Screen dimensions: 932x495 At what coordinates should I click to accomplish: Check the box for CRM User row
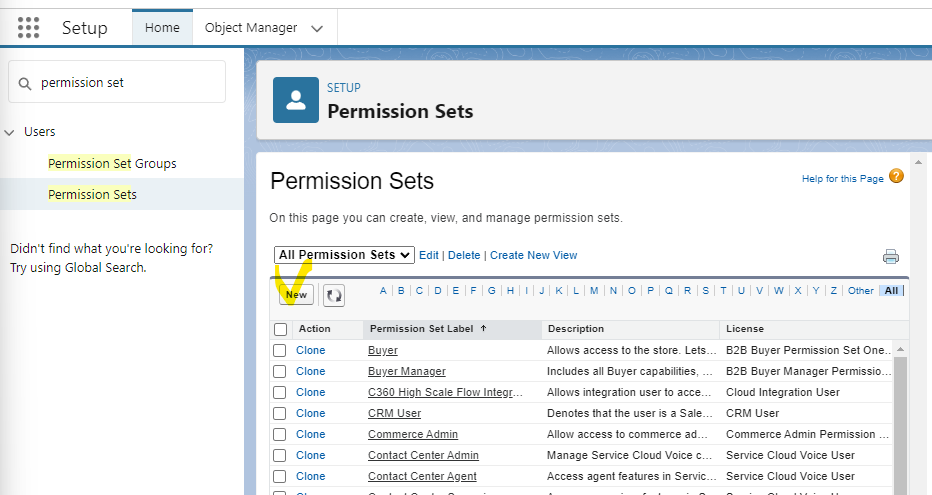coord(280,413)
